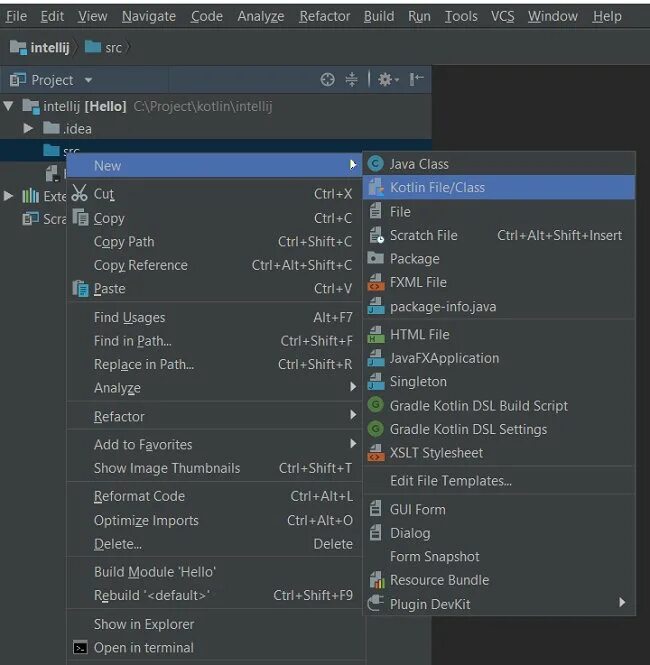650x665 pixels.
Task: Click the Singleton template icon
Action: (x=376, y=381)
